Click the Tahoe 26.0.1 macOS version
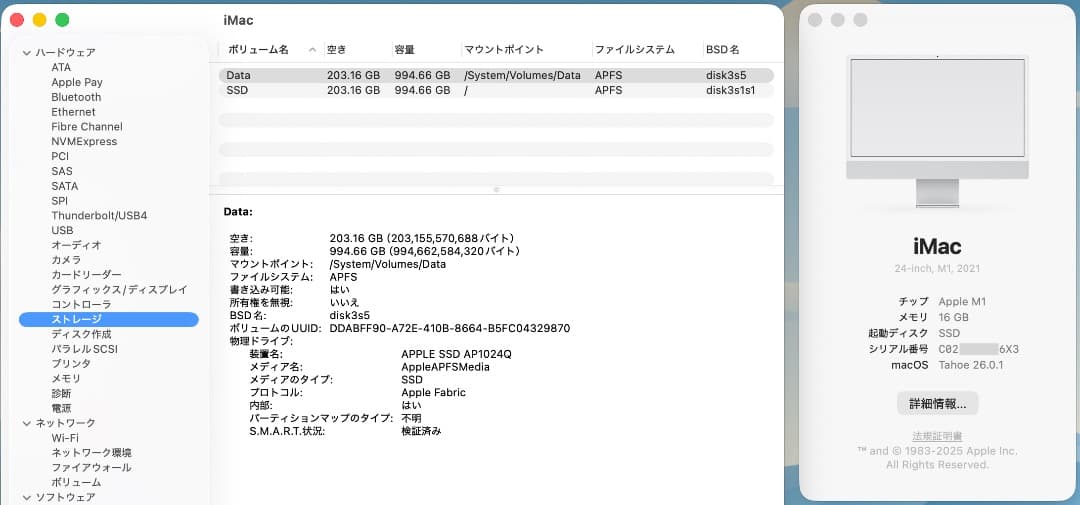1080x505 pixels. [971, 365]
